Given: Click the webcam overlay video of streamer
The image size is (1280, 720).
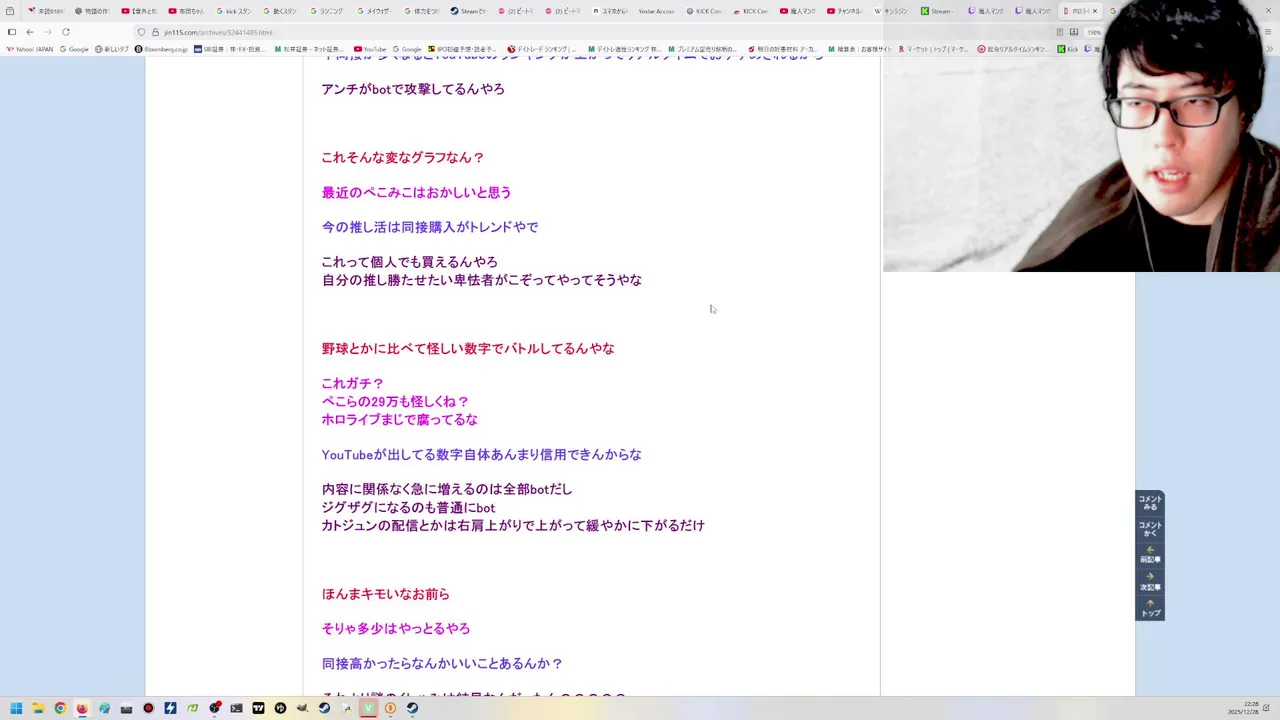Looking at the screenshot, I should click(1081, 136).
